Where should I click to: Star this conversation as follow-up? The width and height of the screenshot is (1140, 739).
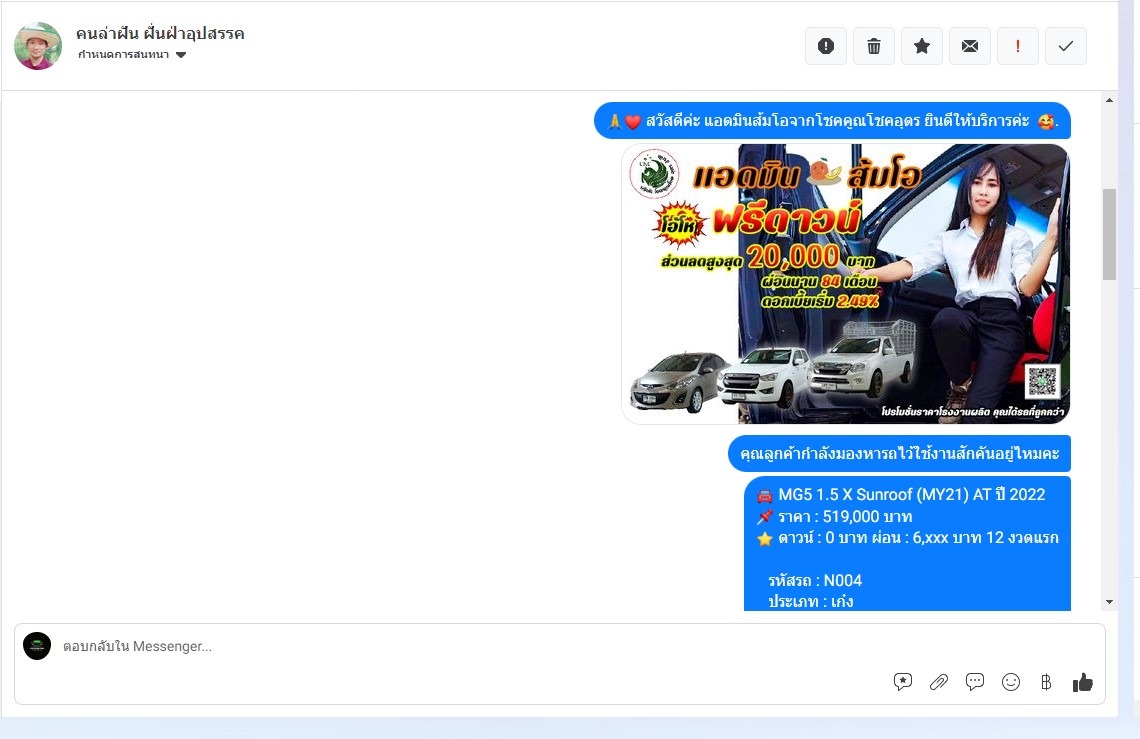point(921,46)
